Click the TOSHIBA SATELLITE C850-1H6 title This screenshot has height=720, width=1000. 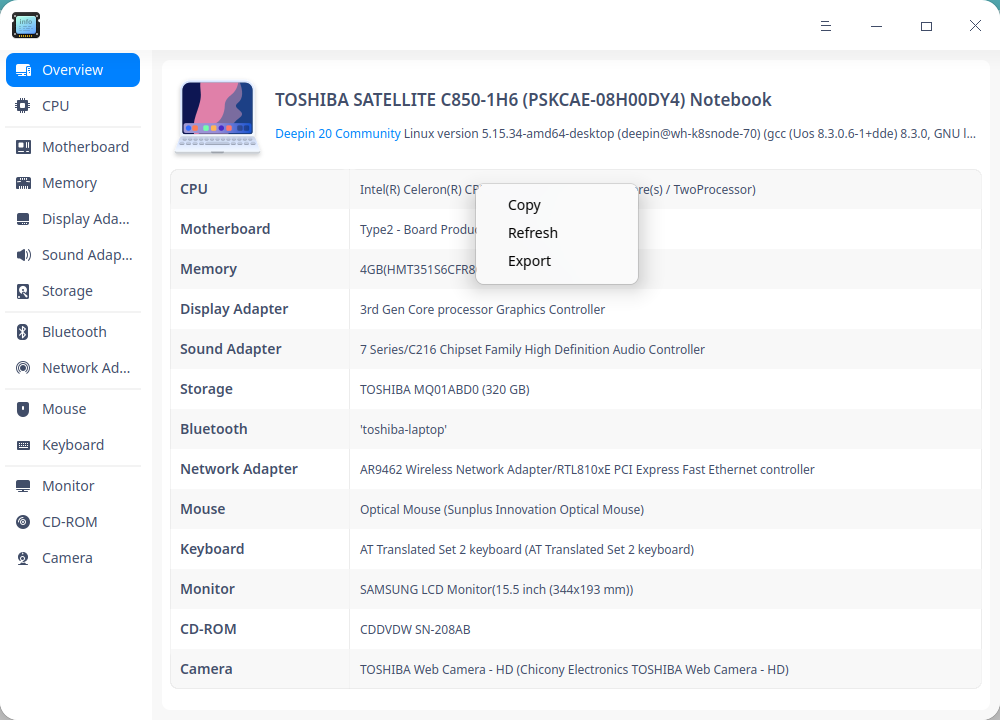(523, 100)
